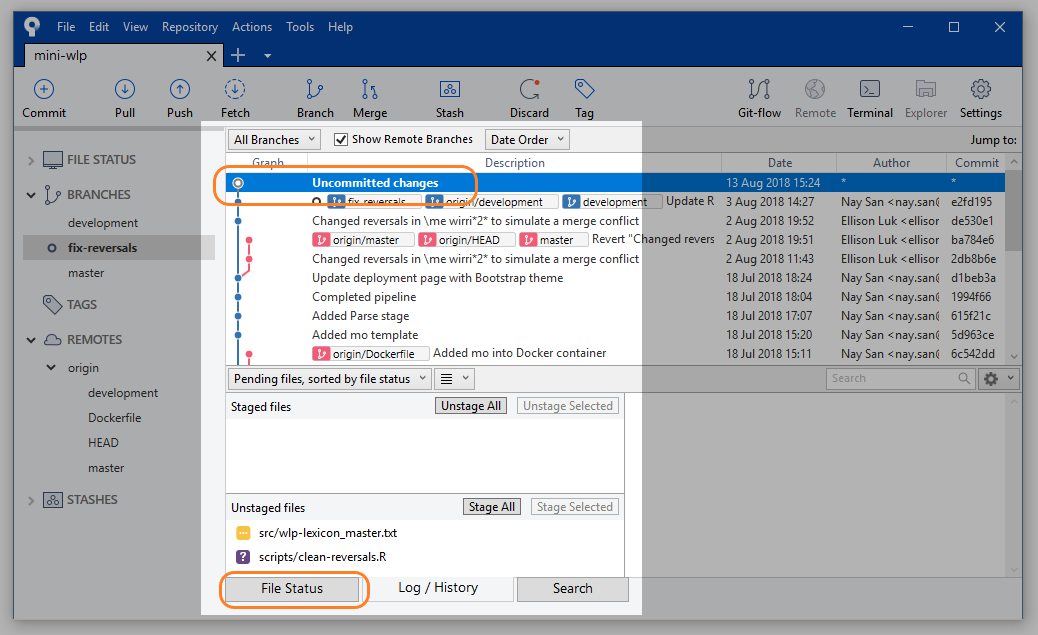This screenshot has width=1038, height=635.
Task: Open the Repository menu
Action: (190, 27)
